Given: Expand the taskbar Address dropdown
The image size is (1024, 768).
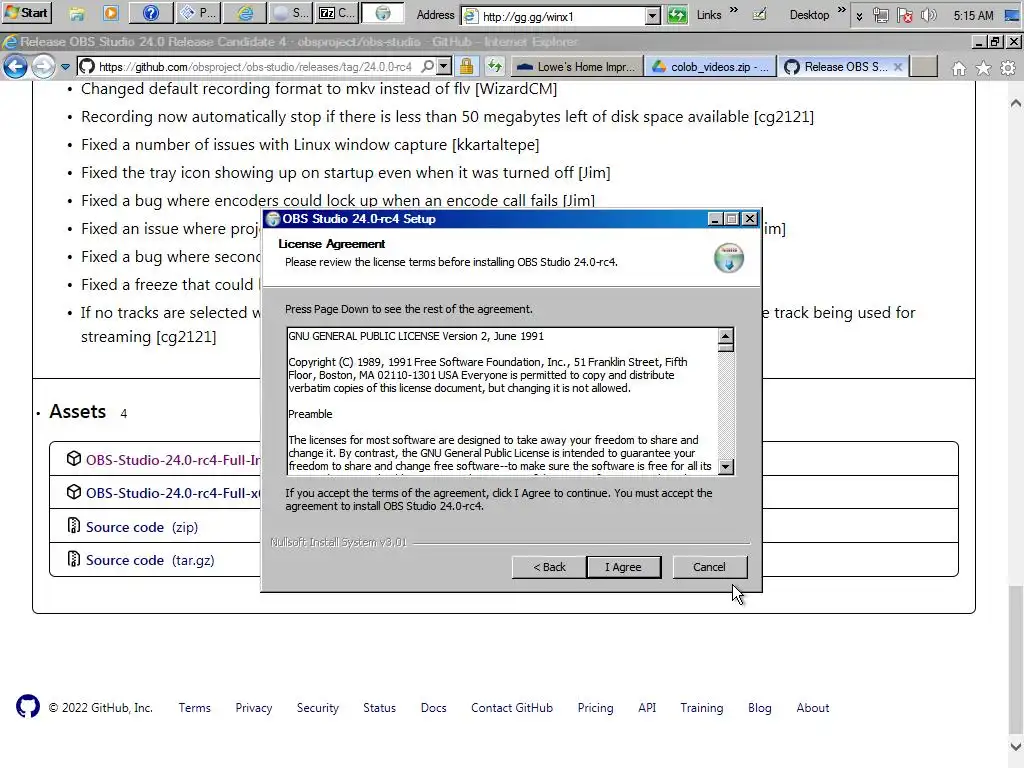Looking at the screenshot, I should point(652,16).
